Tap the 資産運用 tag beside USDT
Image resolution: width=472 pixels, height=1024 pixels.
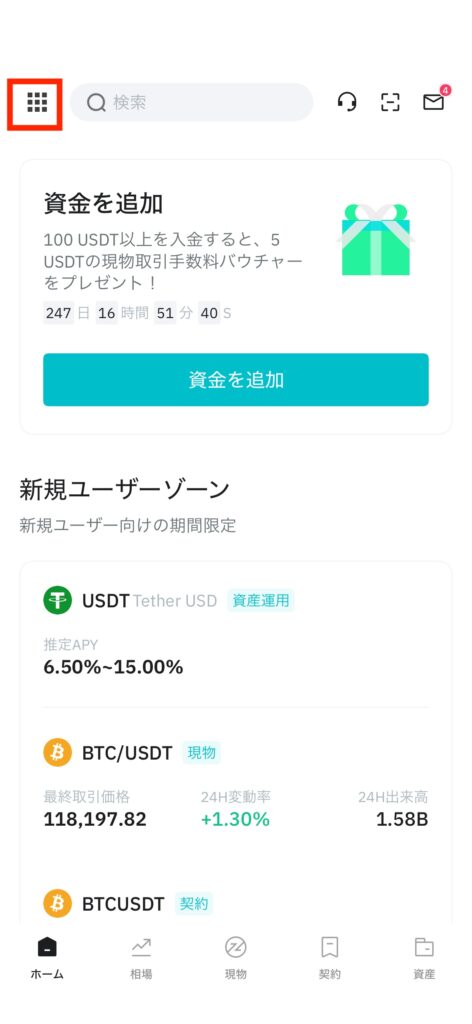[x=261, y=600]
